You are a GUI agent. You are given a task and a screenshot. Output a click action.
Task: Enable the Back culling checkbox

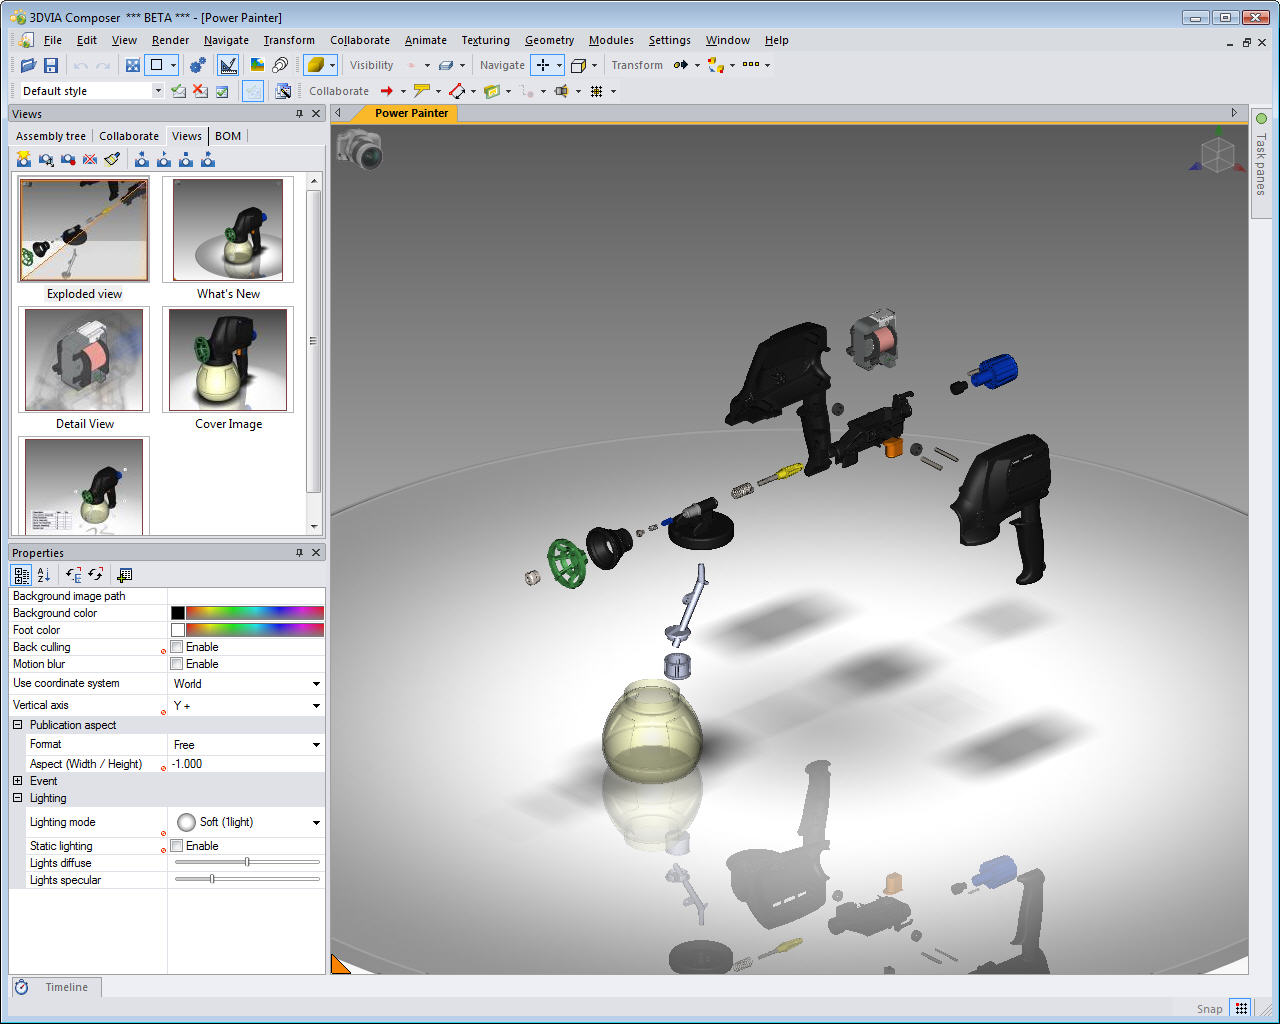click(177, 647)
